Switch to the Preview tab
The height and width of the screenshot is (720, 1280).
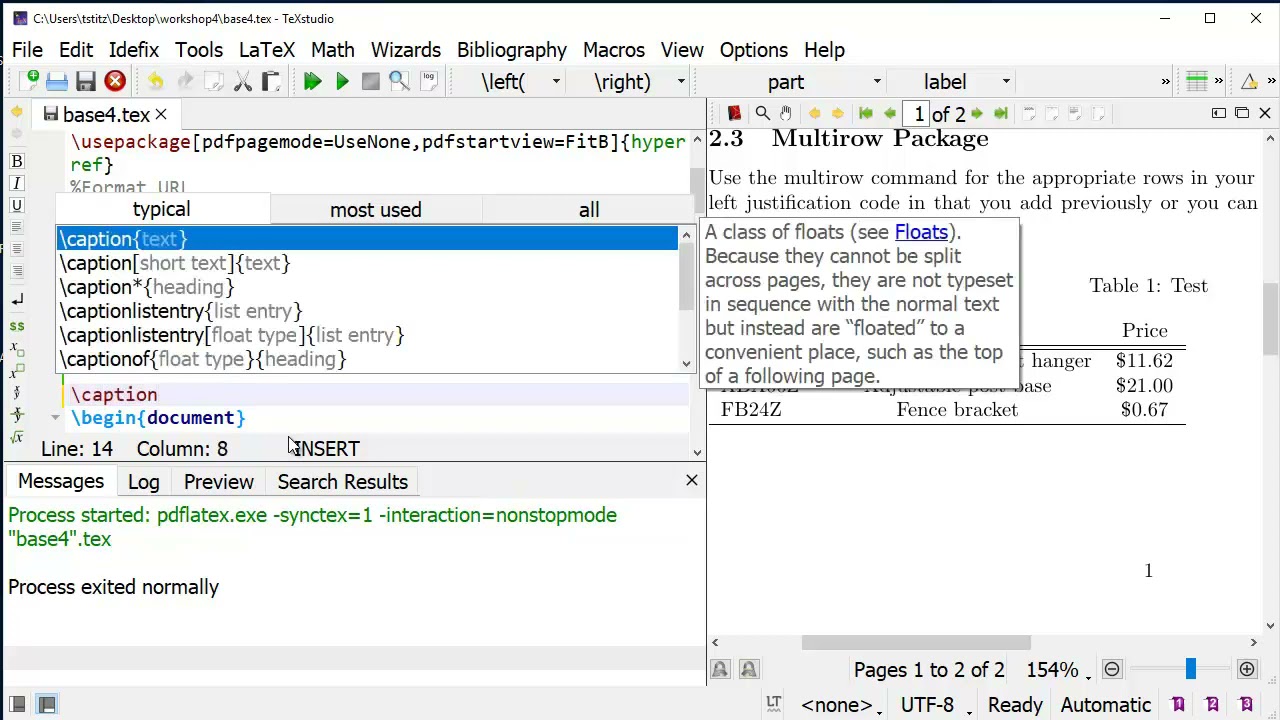[218, 482]
